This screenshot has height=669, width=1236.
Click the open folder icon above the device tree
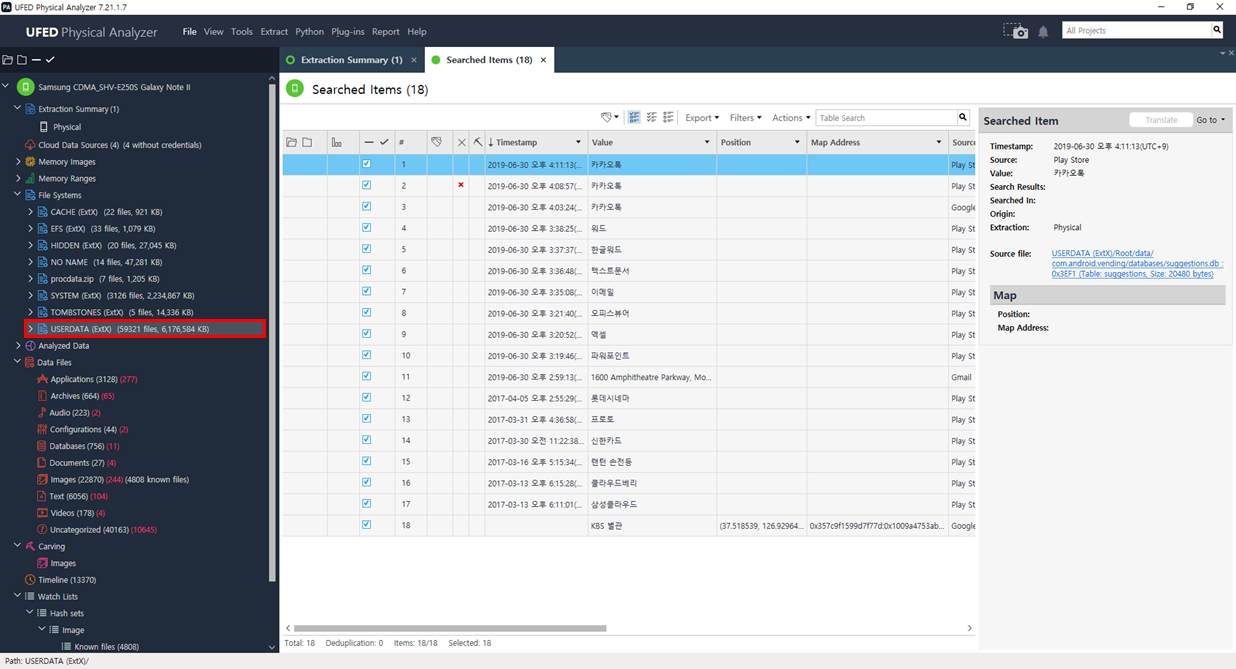pos(8,60)
